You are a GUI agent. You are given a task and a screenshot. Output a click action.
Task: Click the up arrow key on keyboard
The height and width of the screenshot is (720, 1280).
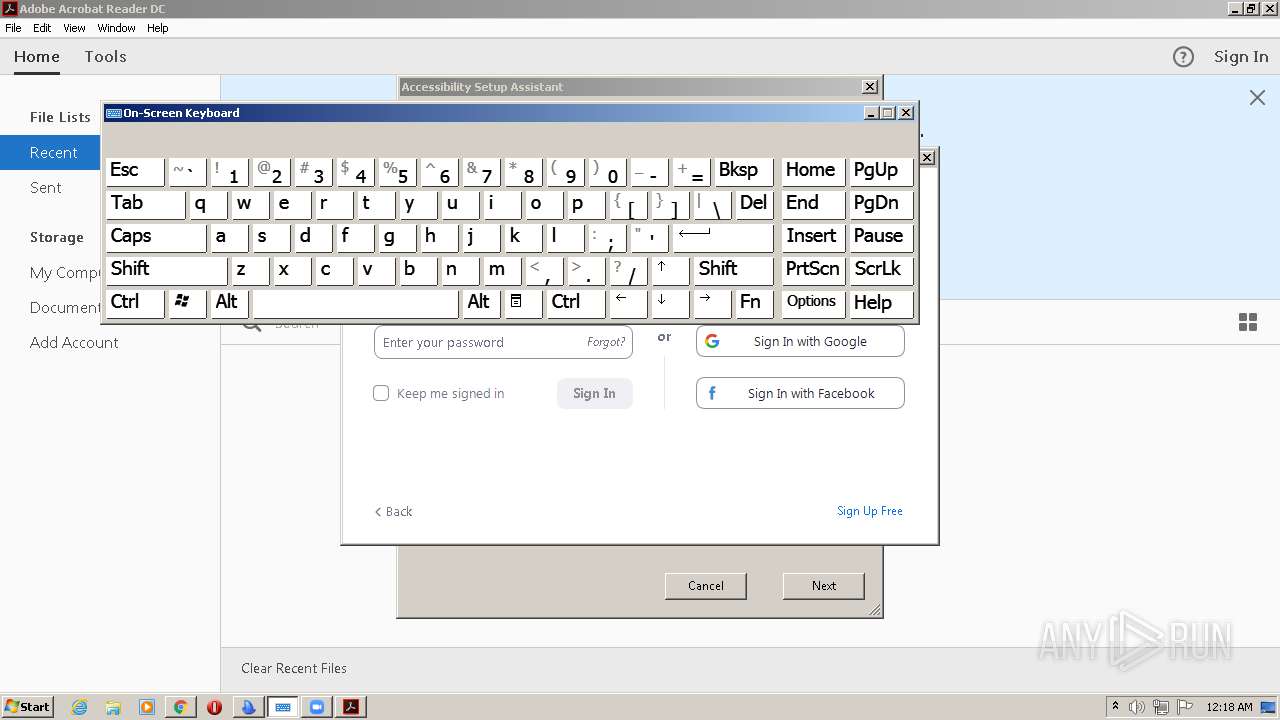pos(670,269)
